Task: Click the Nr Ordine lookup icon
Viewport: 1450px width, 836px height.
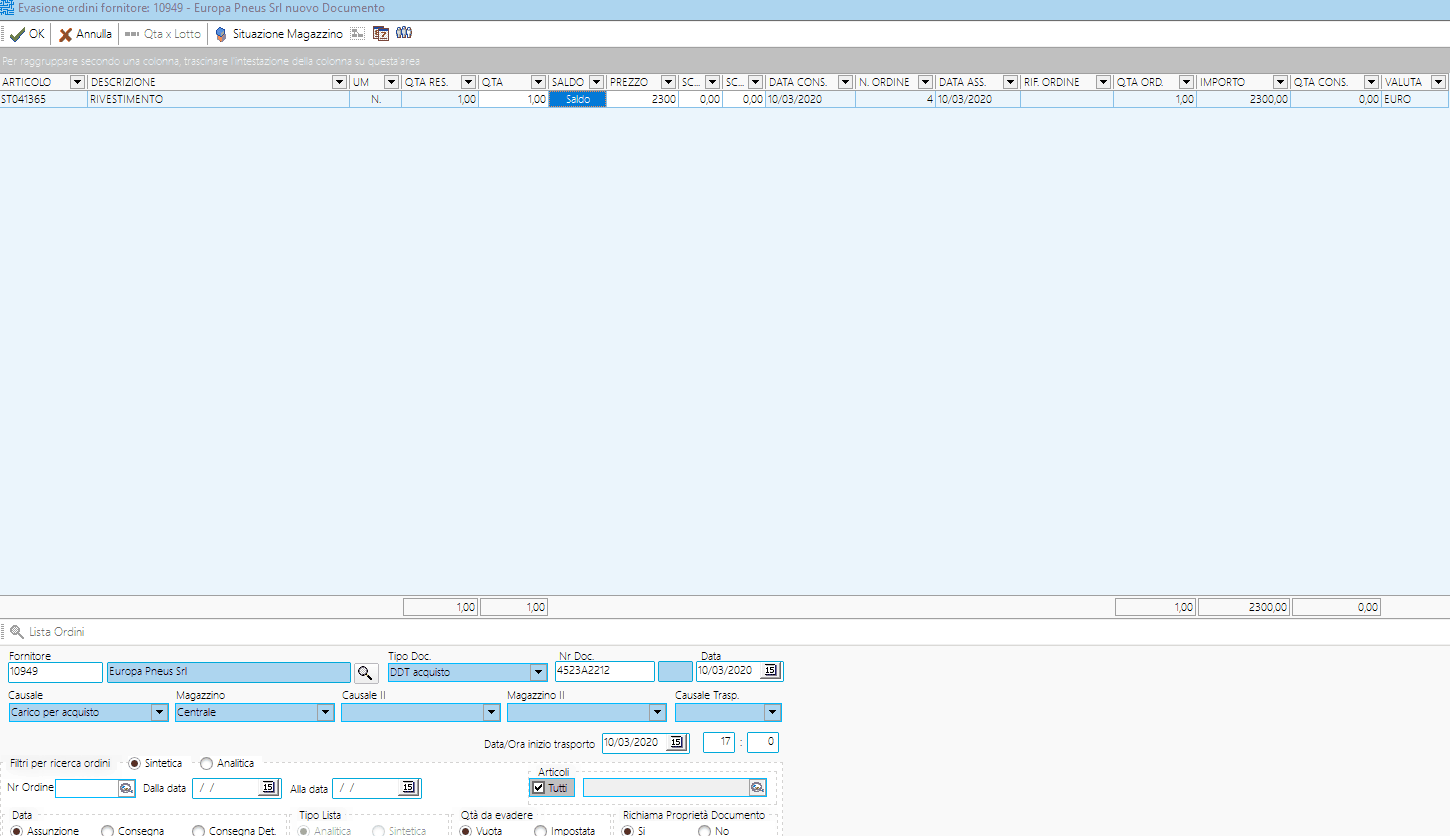Action: pos(126,788)
